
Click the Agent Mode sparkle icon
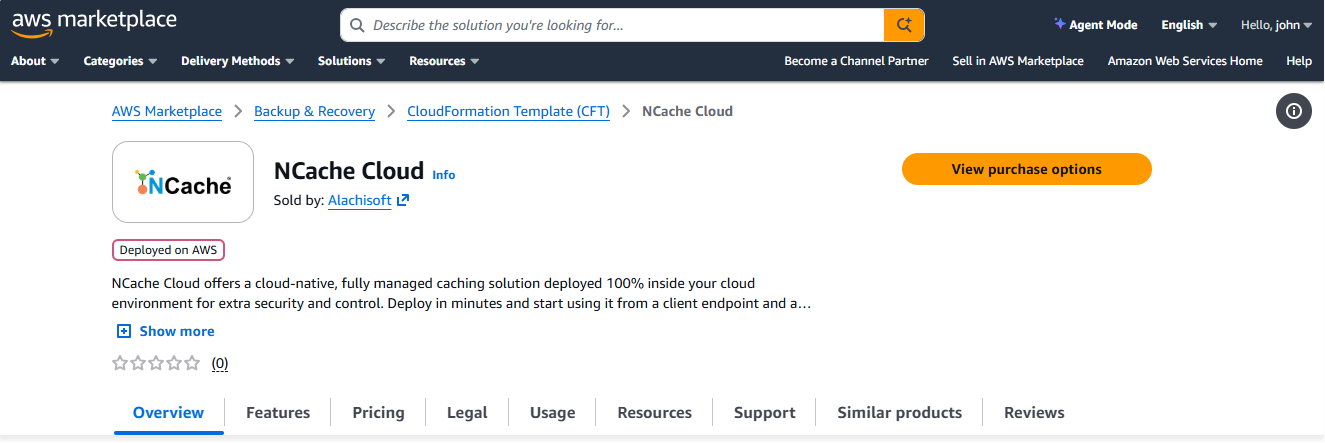(x=1059, y=24)
